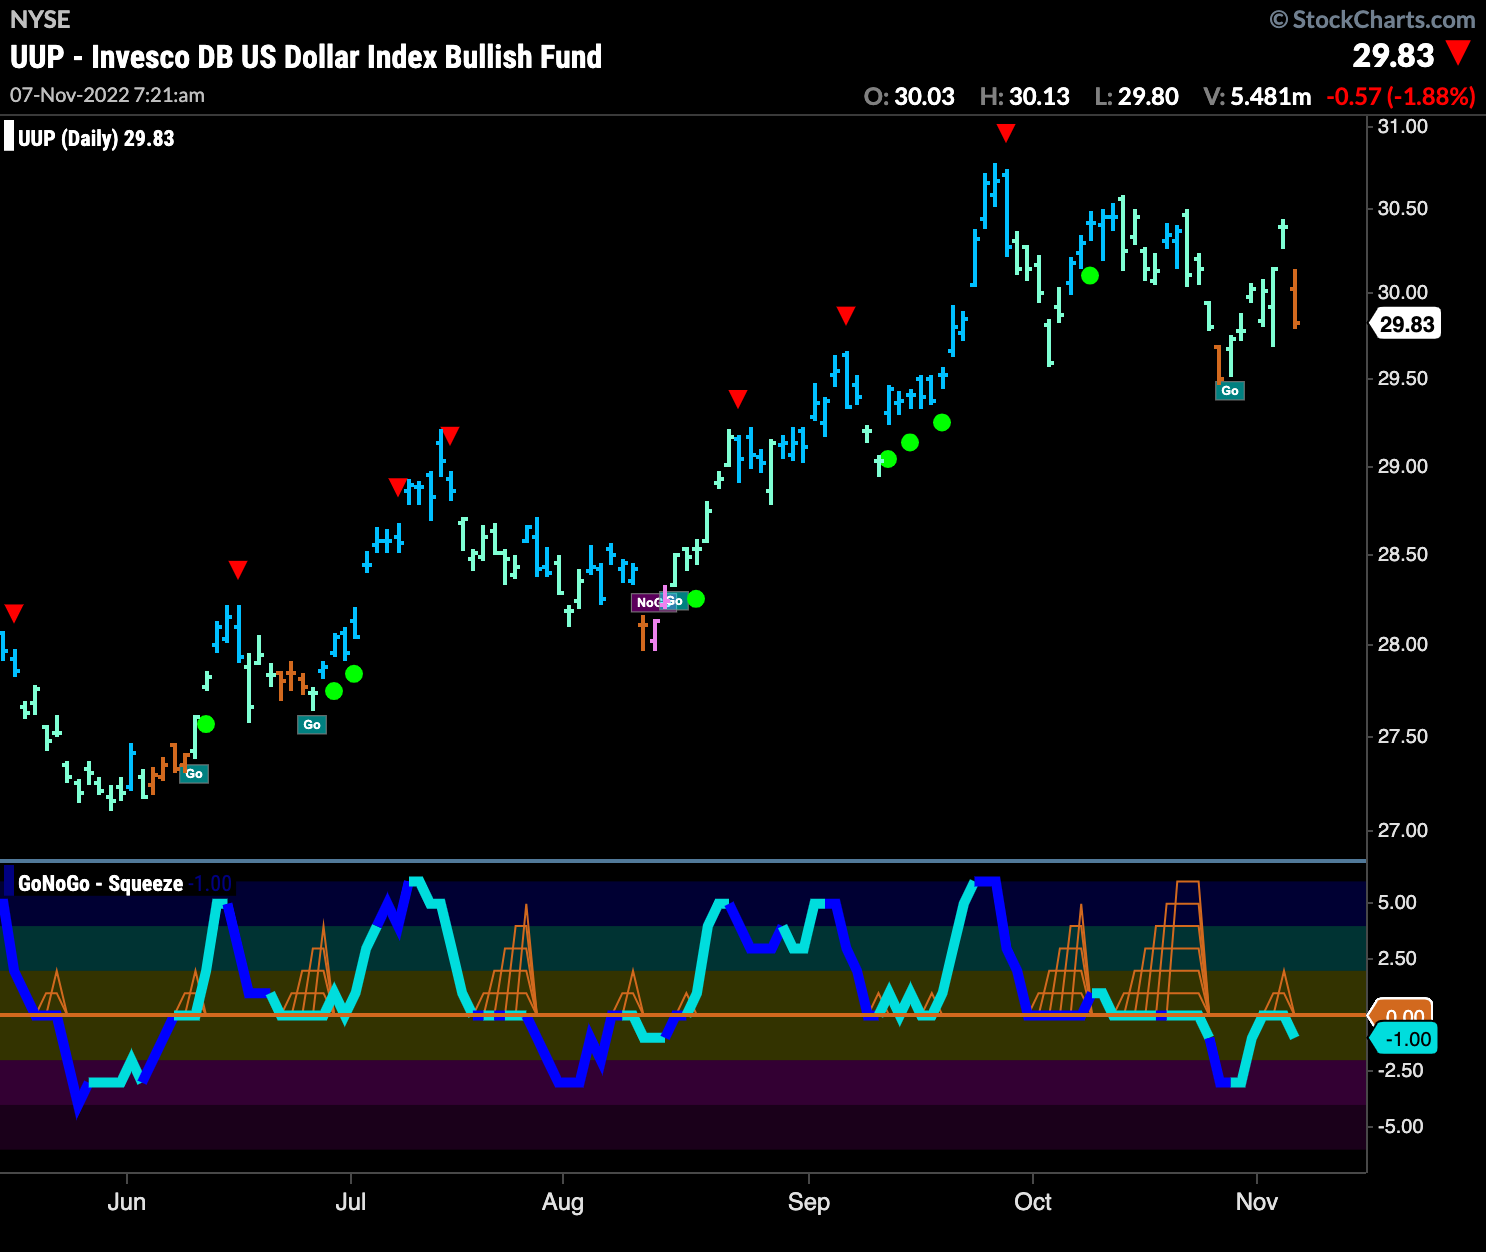Image resolution: width=1486 pixels, height=1252 pixels.
Task: Click the cyan -1.00 oscillator value tag
Action: 1403,1039
